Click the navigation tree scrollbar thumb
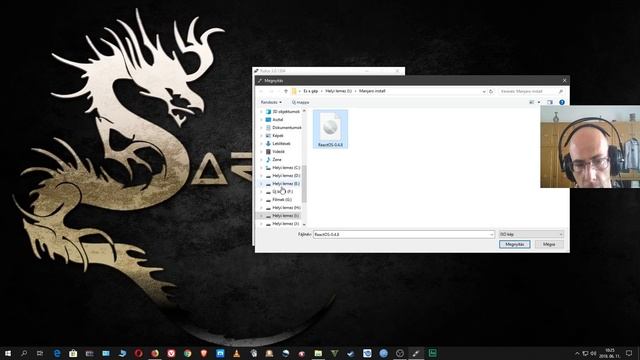Screen dimensions: 640x360 tap(304, 184)
